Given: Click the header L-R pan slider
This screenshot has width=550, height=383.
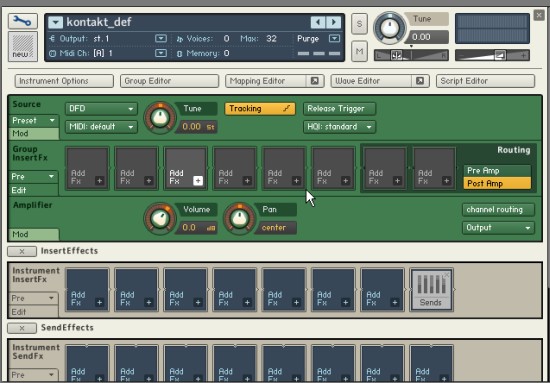Looking at the screenshot, I should tap(411, 55).
